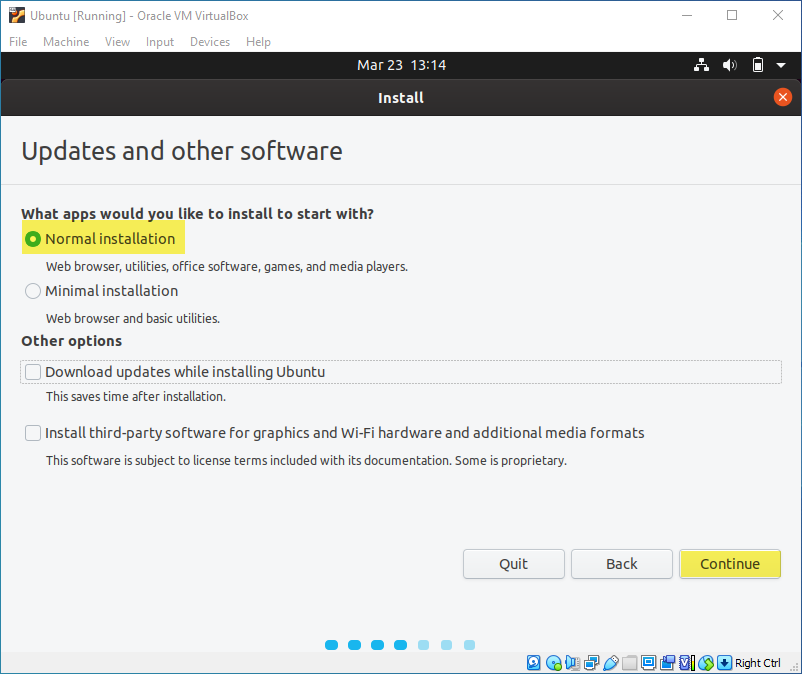
Task: Close the Install window with red X
Action: point(783,97)
